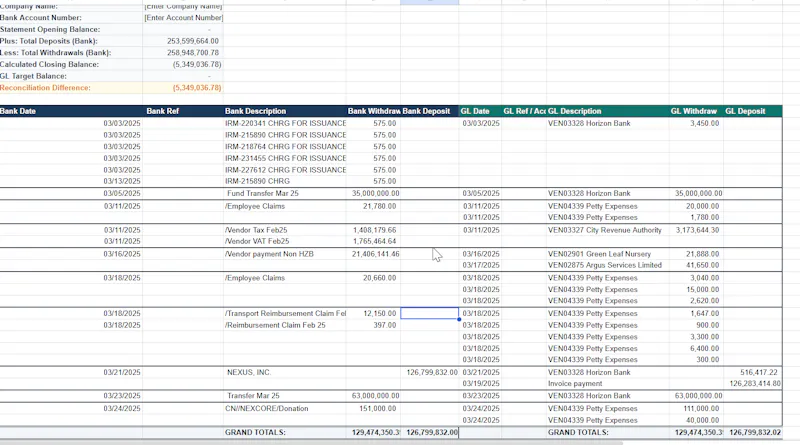Viewport: 800px width, 445px height.
Task: Select GL withdrawal 41,650.00 cell
Action: [x=696, y=265]
